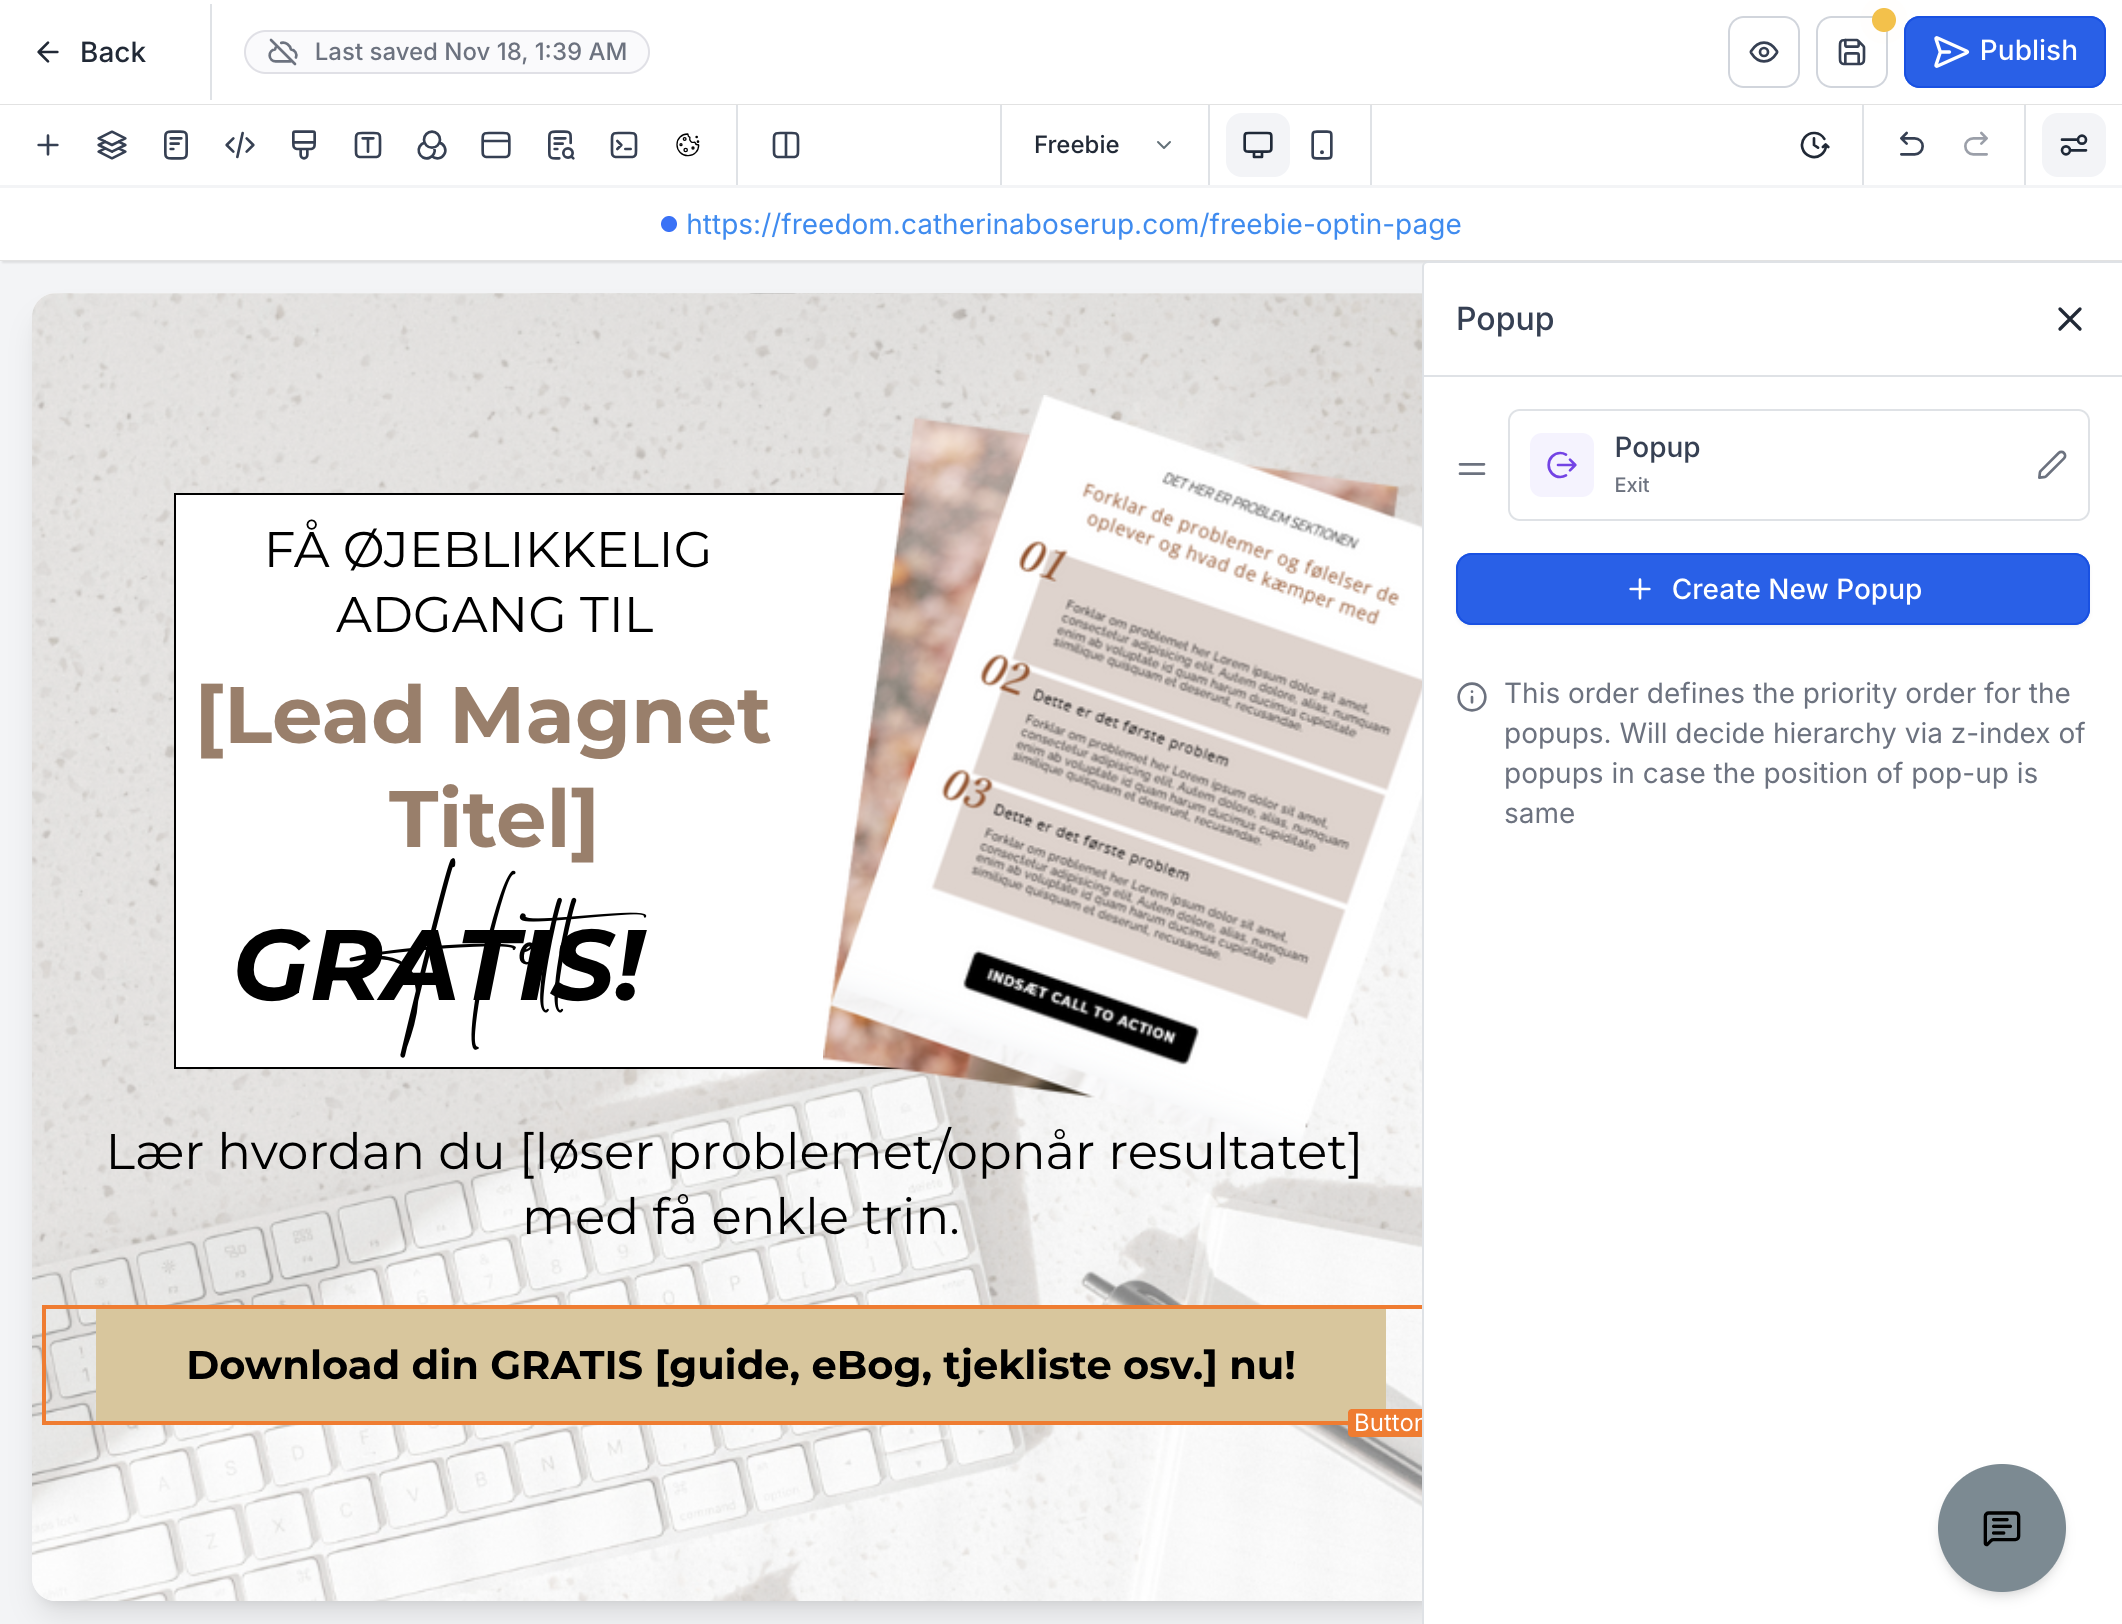The image size is (2122, 1624).
Task: Click the popup reorder drag handle
Action: point(1472,468)
